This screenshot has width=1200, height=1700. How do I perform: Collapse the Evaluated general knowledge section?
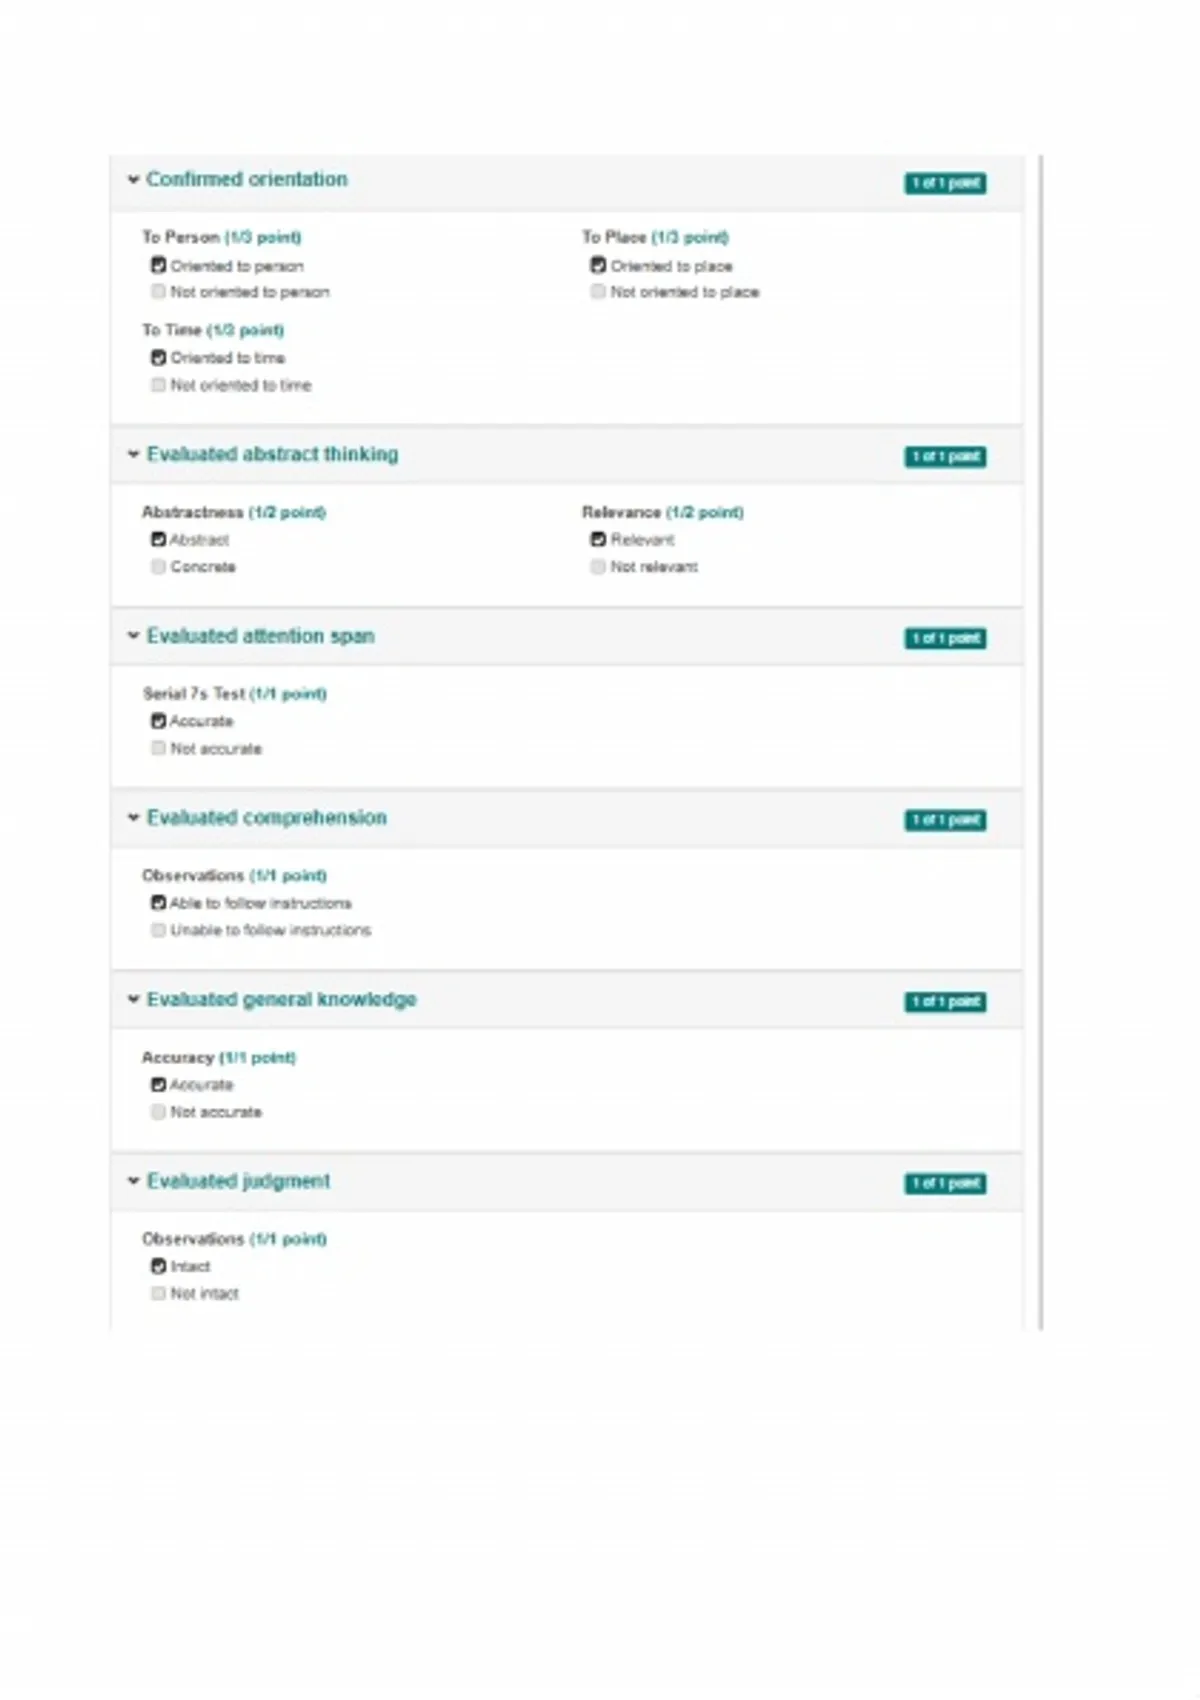pos(133,1000)
